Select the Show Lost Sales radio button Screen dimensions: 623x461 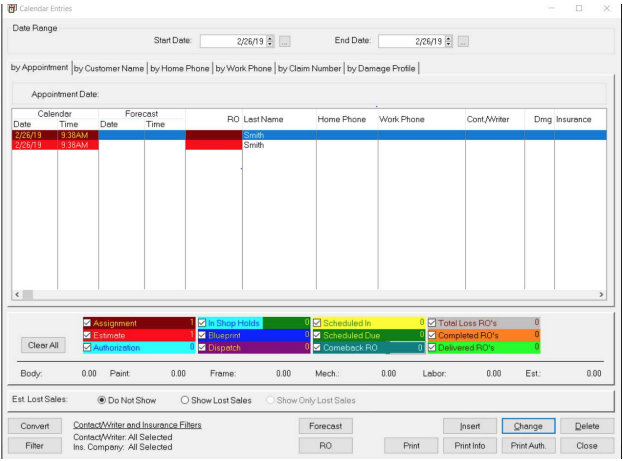[185, 399]
